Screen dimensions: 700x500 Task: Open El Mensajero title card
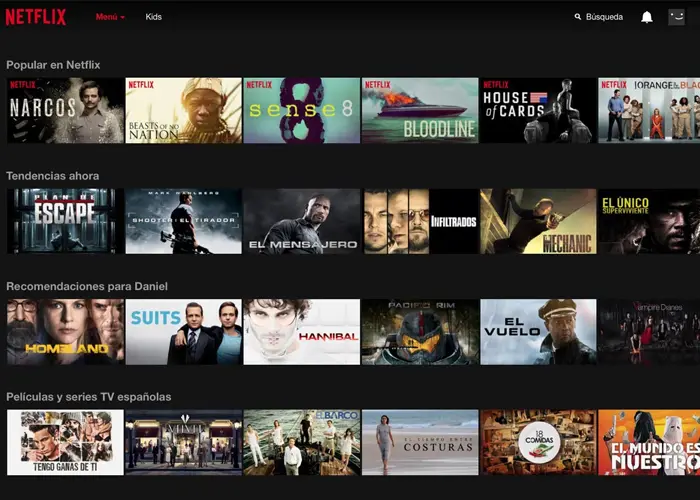302,221
